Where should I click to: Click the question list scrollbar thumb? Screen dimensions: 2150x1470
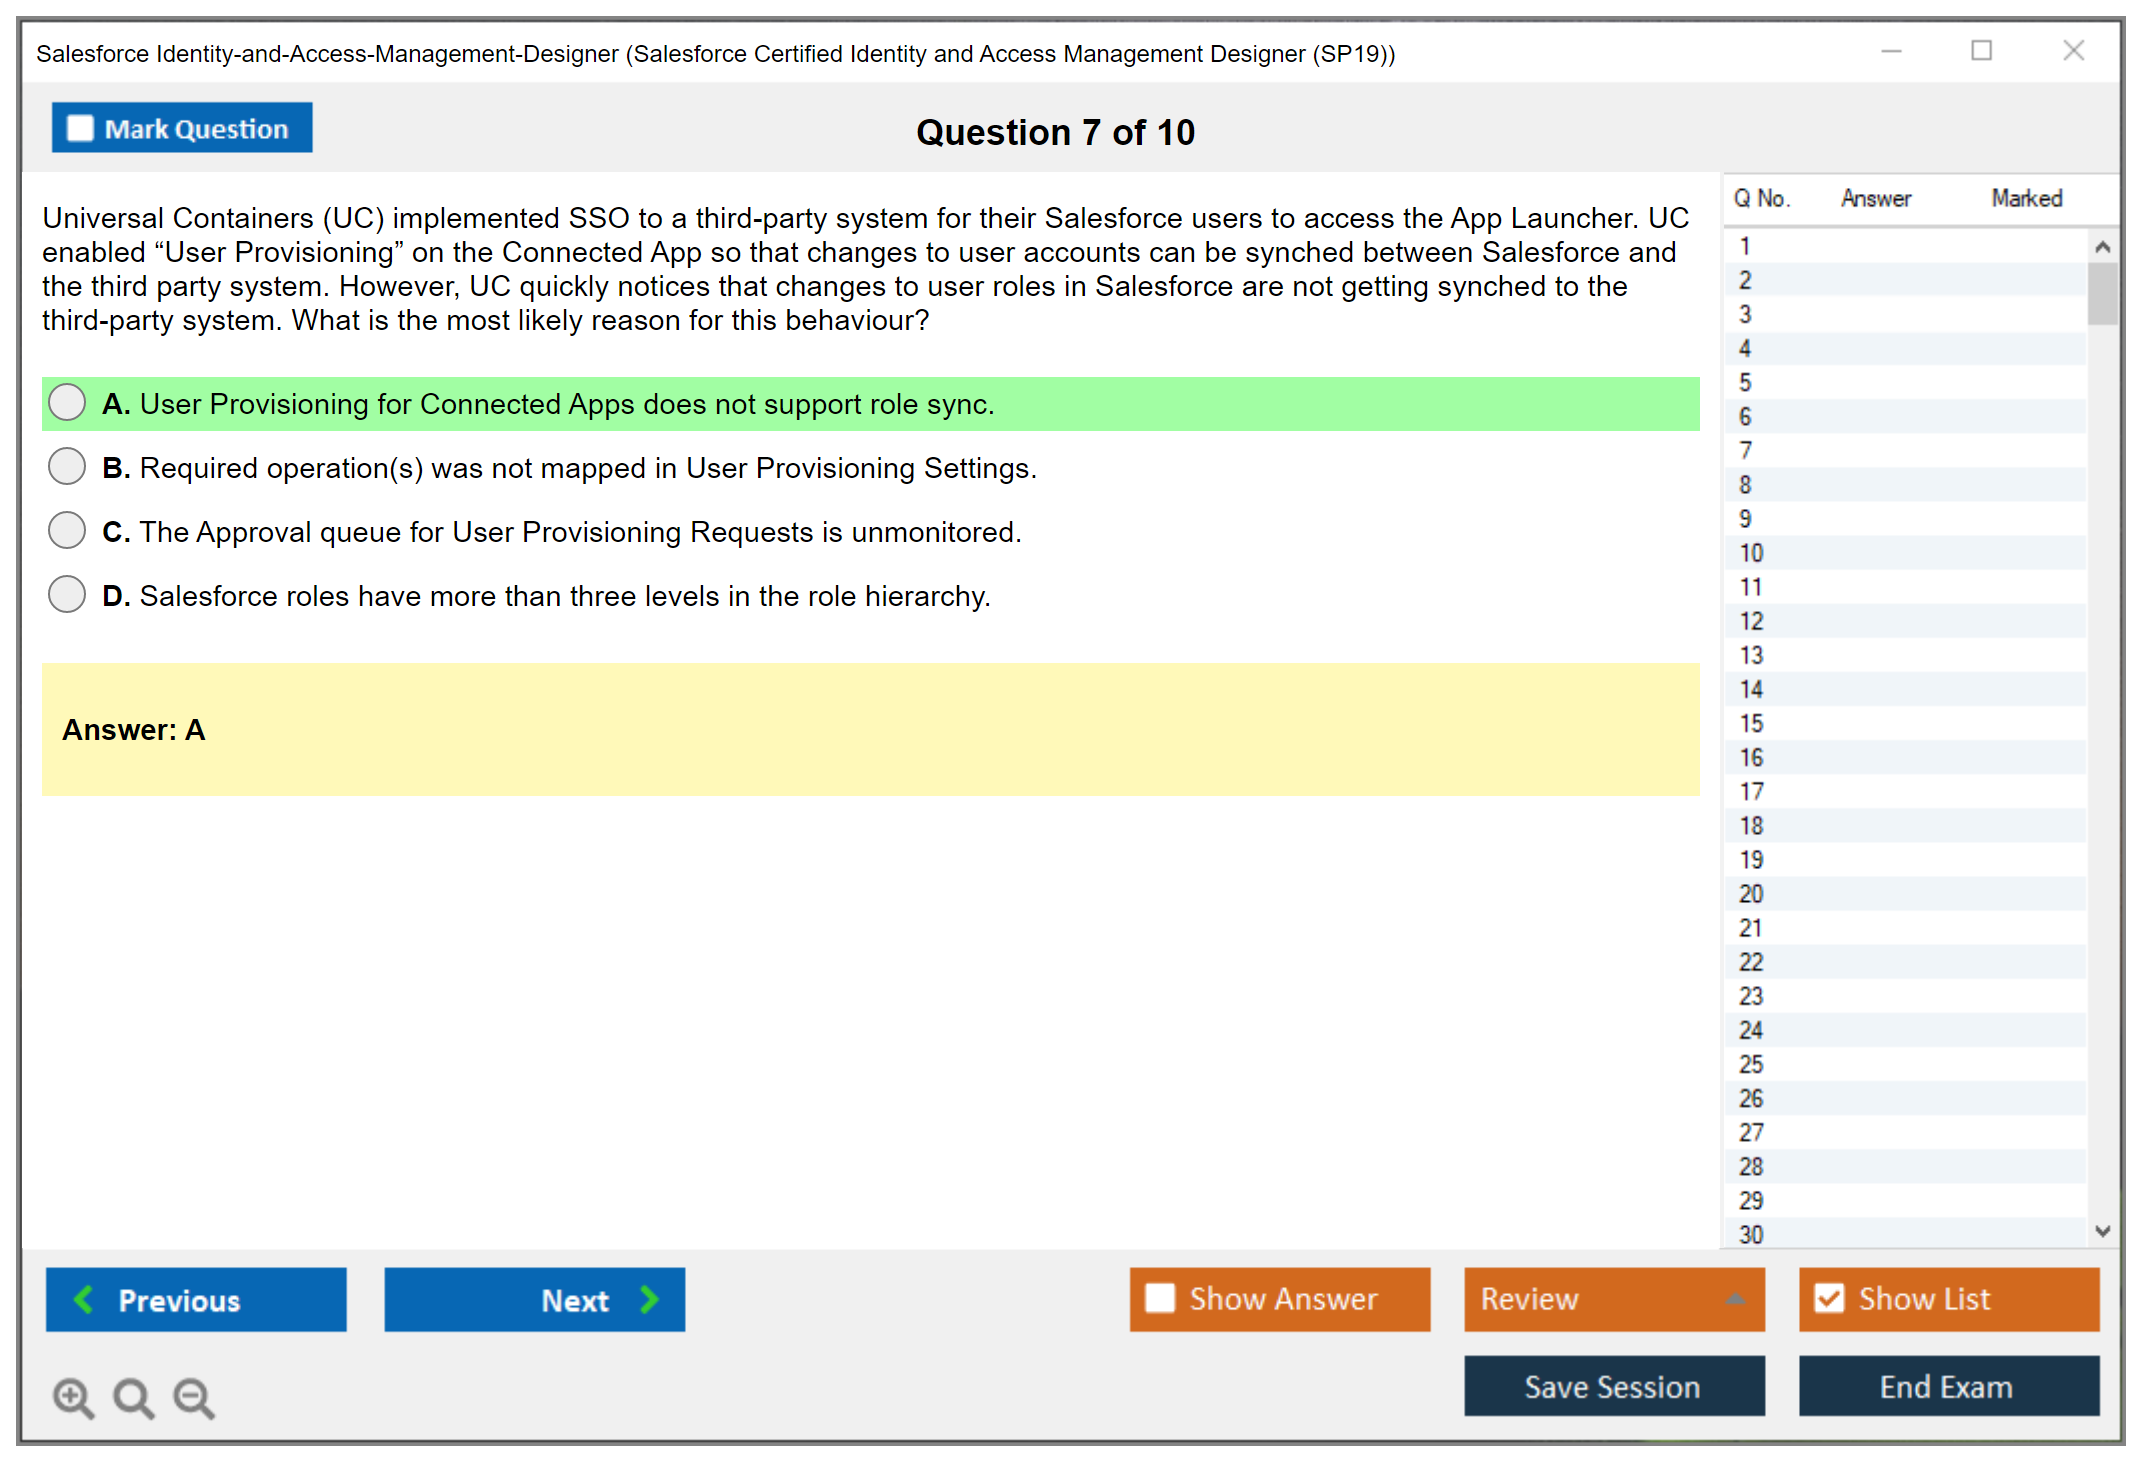click(2102, 294)
